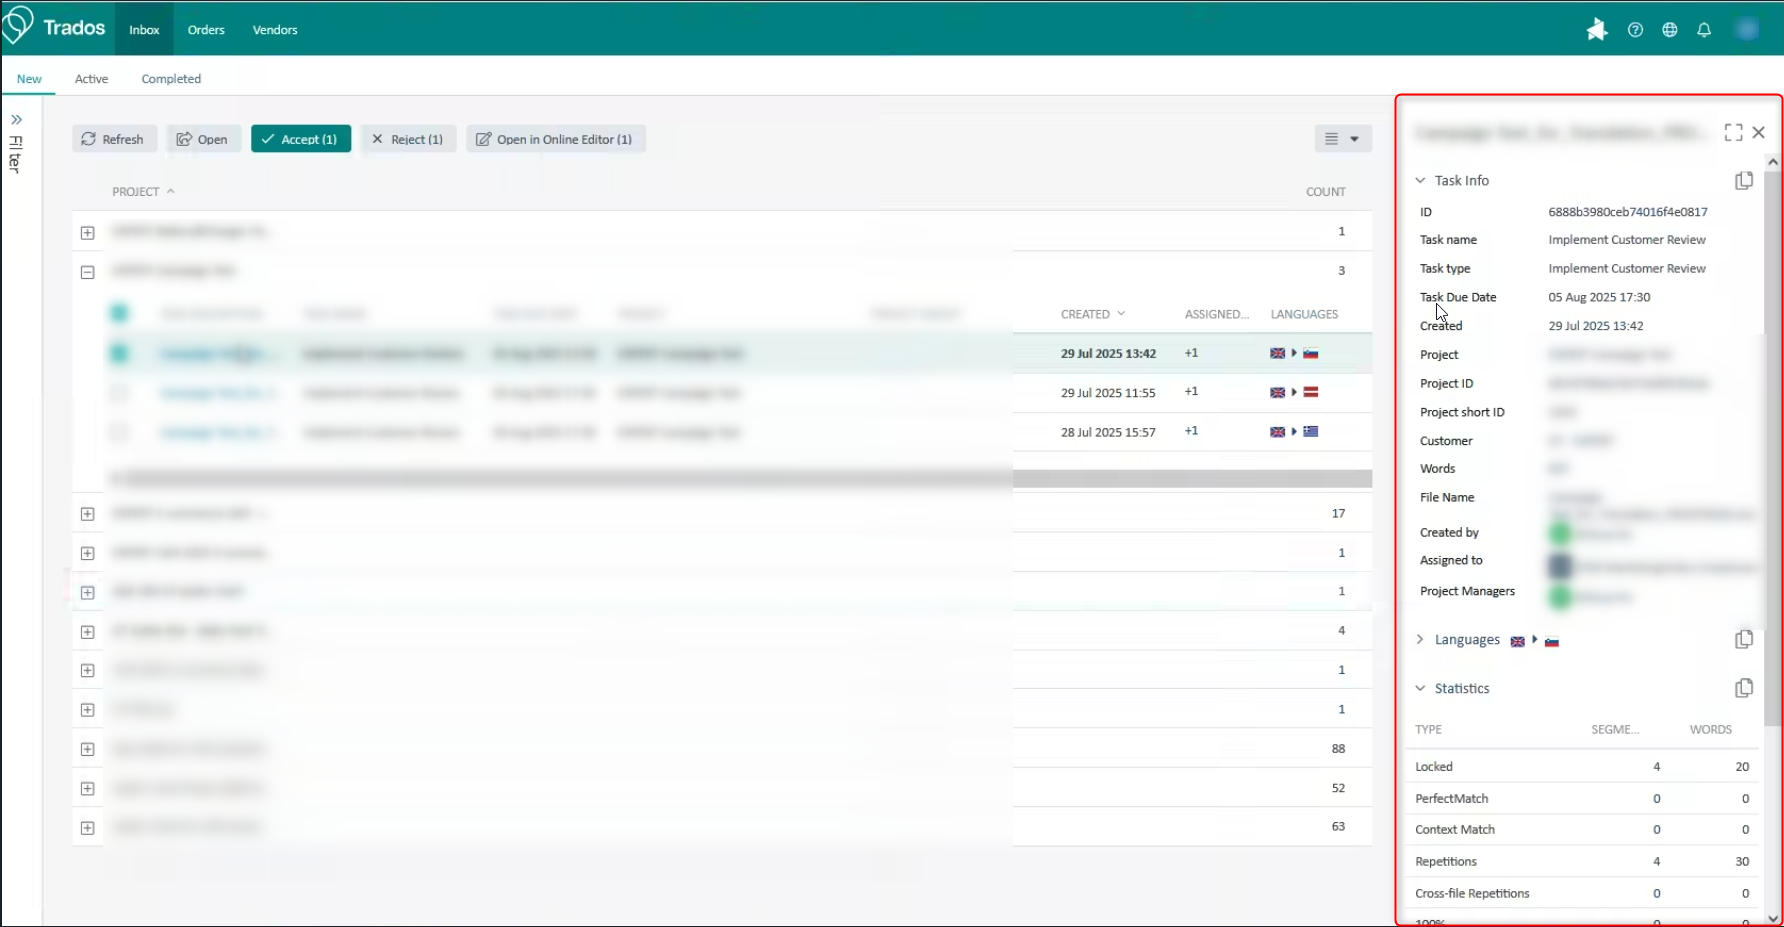
Task: Check the task created 29 Jul 11:55
Action: point(119,392)
